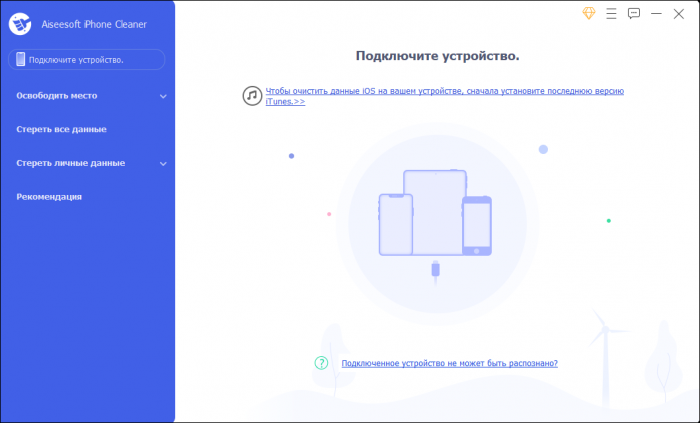Open the feedback chat bubble icon

tap(633, 14)
